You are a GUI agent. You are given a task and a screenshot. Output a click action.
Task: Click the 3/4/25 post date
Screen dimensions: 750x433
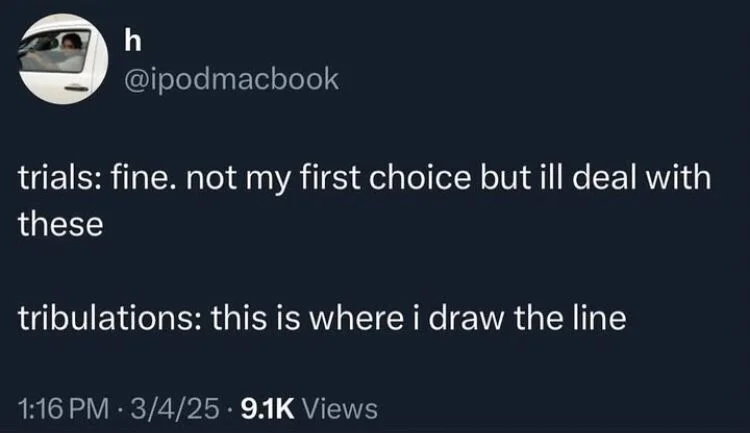pyautogui.click(x=171, y=408)
